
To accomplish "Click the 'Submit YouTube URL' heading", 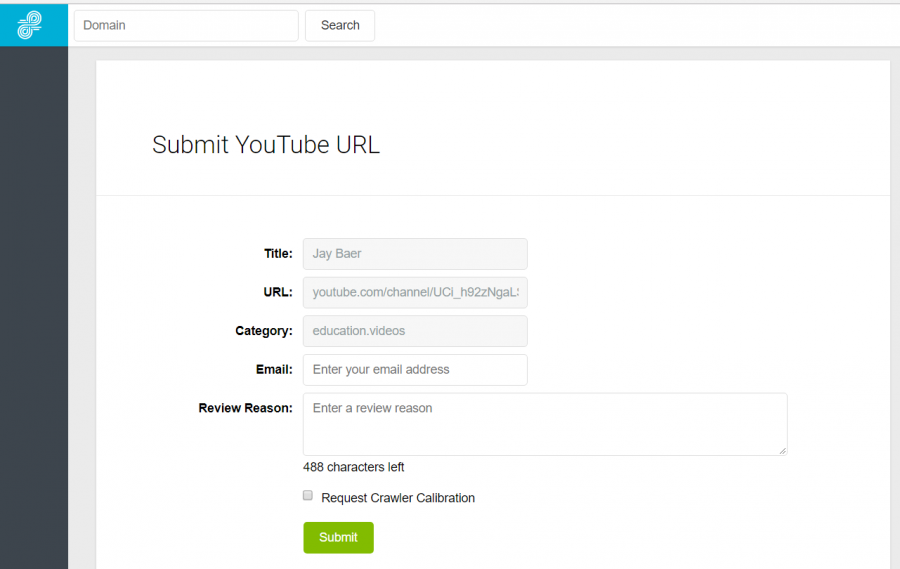I will [266, 145].
